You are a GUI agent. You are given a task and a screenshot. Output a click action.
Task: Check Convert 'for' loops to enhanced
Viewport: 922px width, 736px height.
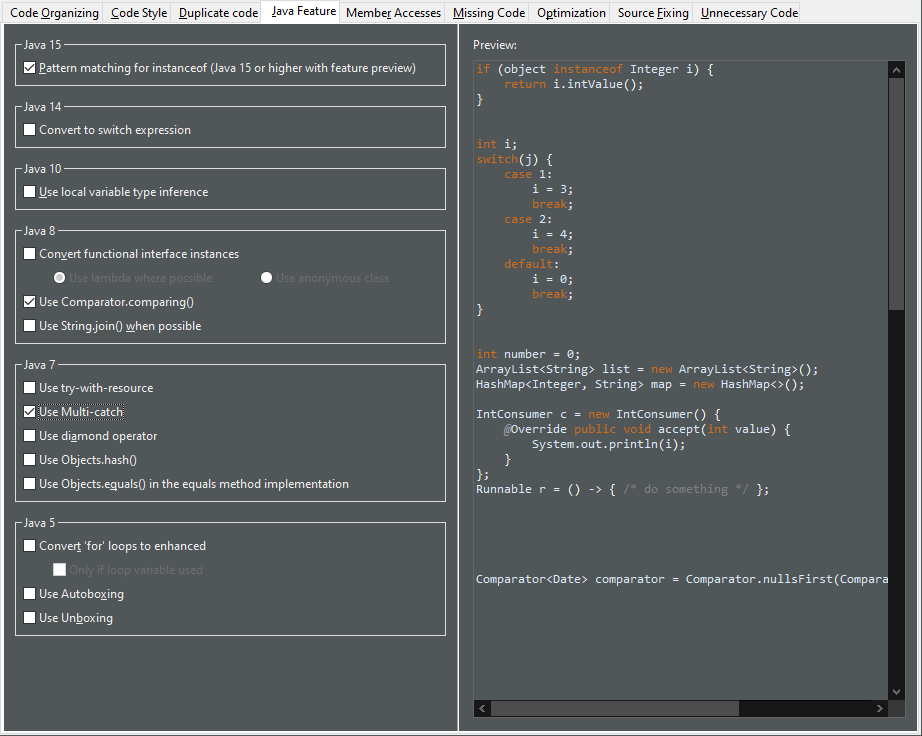click(29, 546)
